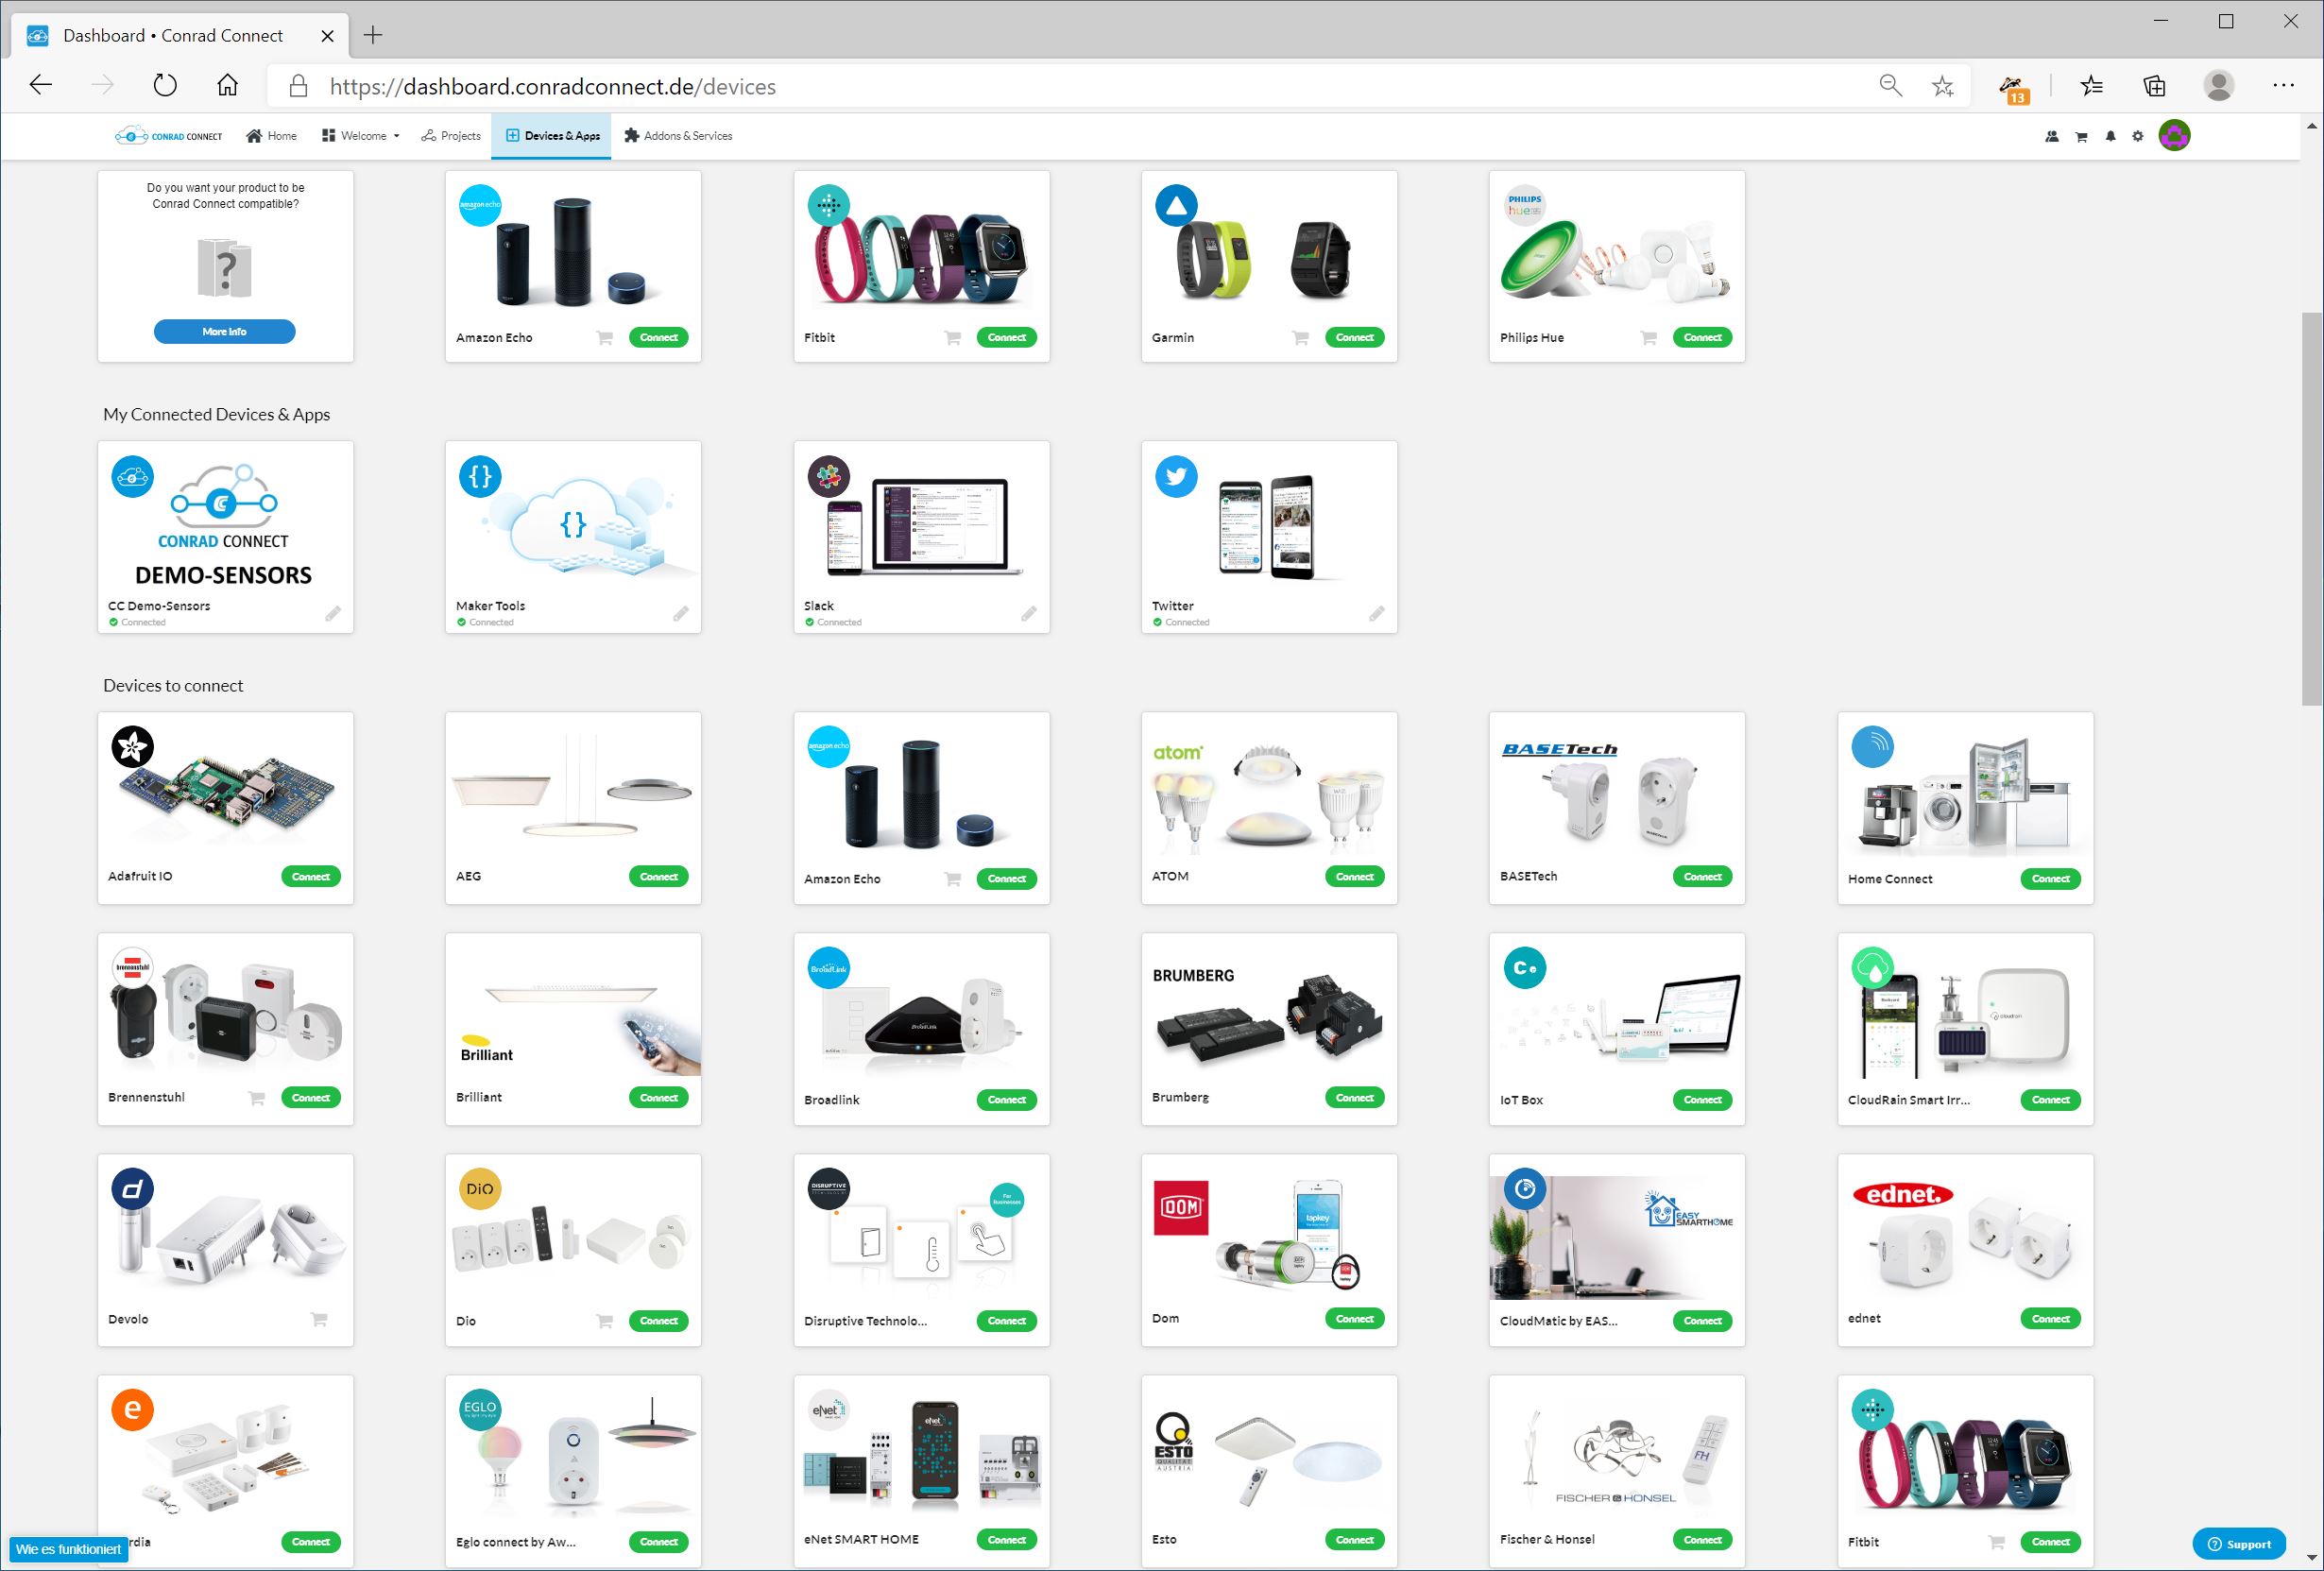Screen dimensions: 2324x1571
Task: Go to the Home menu item
Action: click(x=271, y=136)
